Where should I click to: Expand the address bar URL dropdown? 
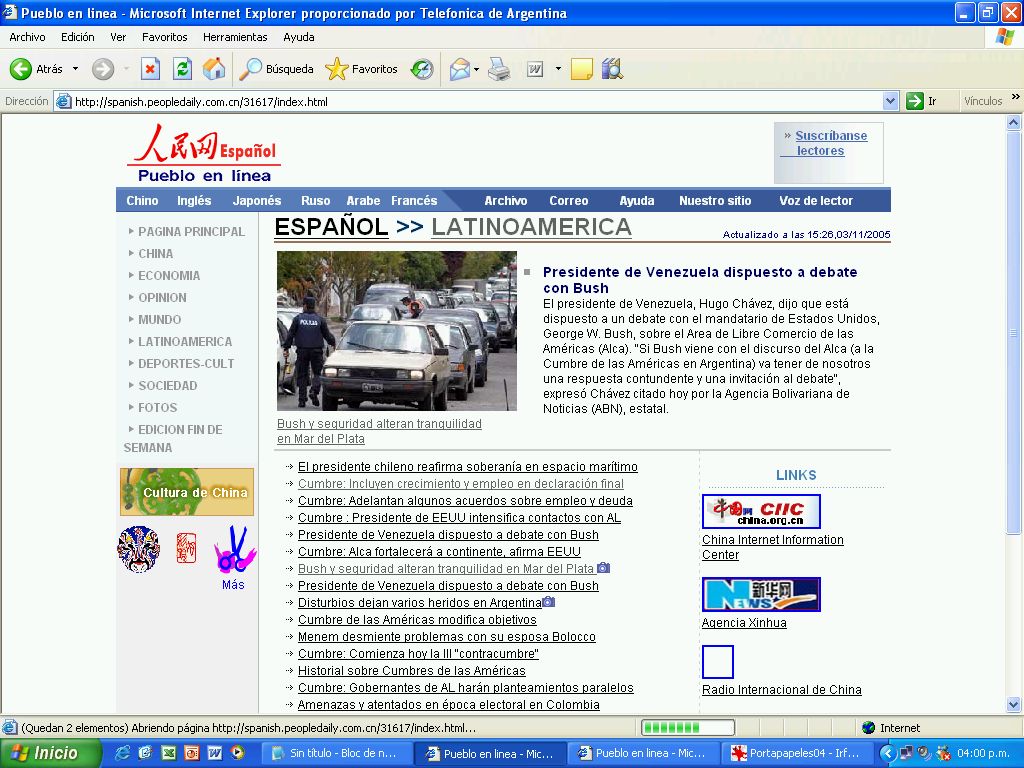pyautogui.click(x=890, y=101)
